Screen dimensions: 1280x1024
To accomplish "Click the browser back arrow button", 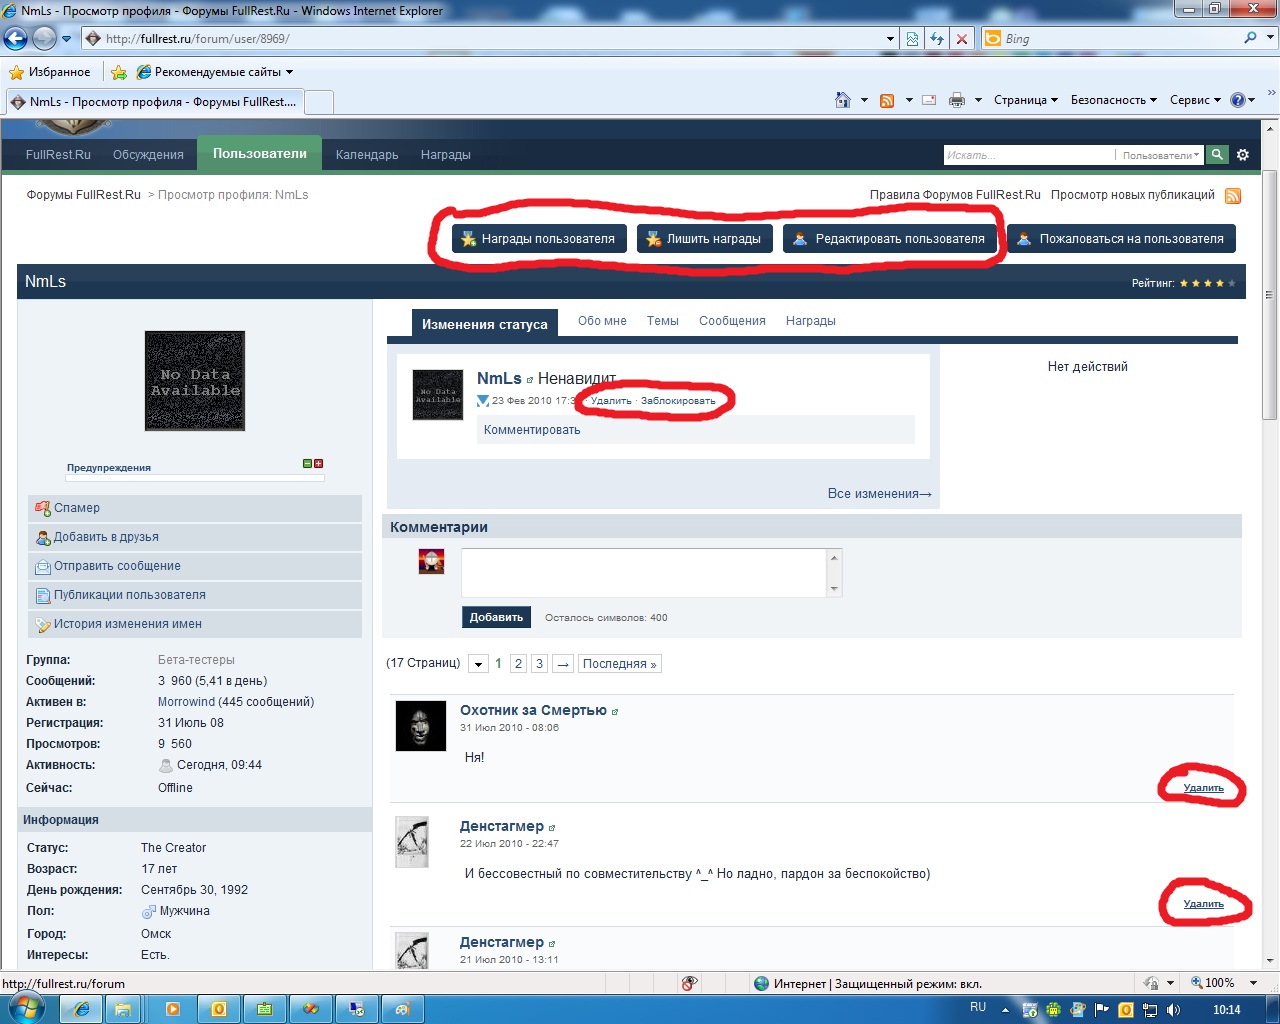I will point(16,39).
